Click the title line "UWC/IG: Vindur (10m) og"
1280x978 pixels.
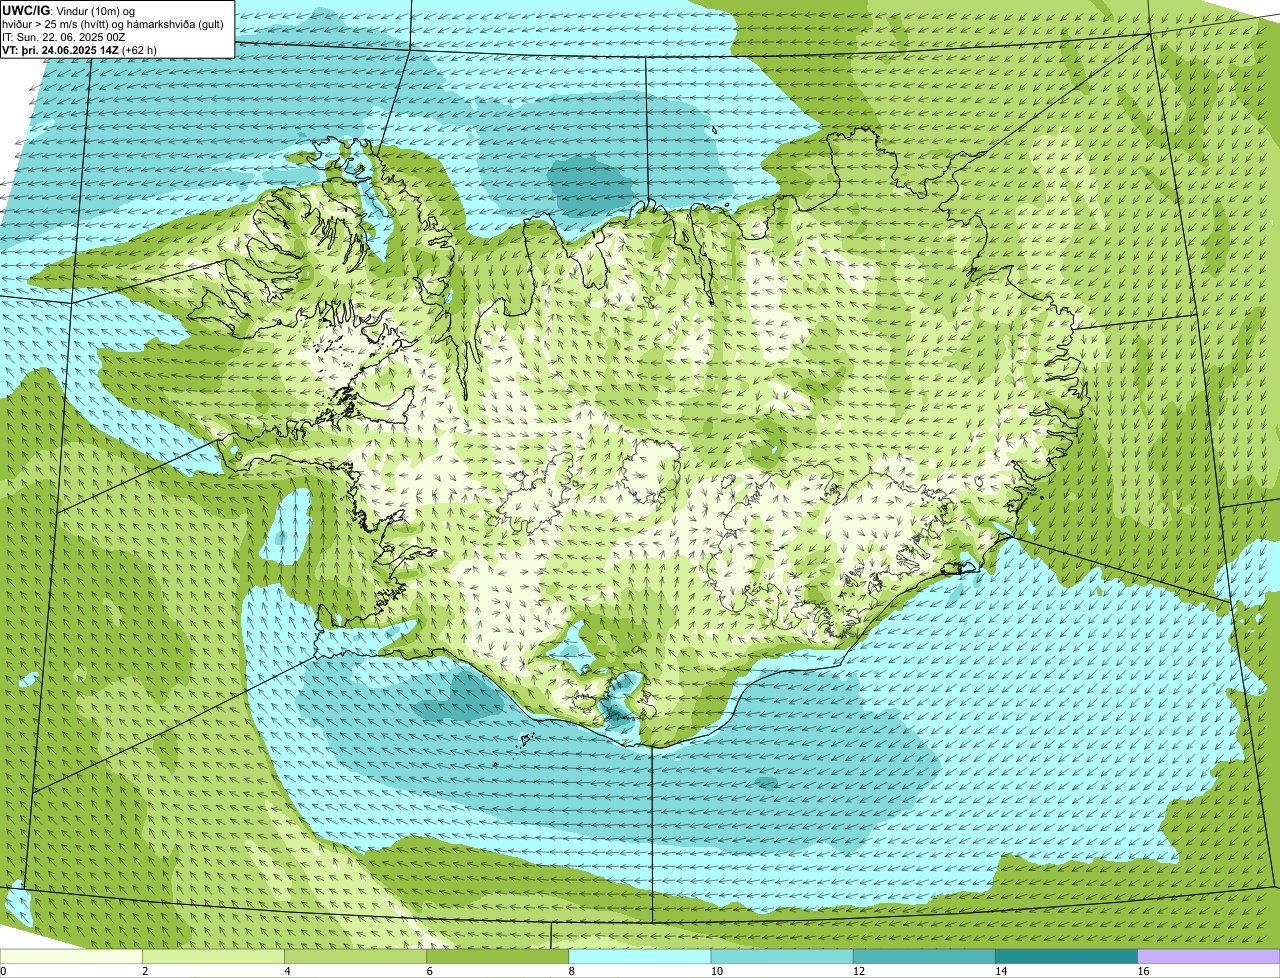point(69,10)
